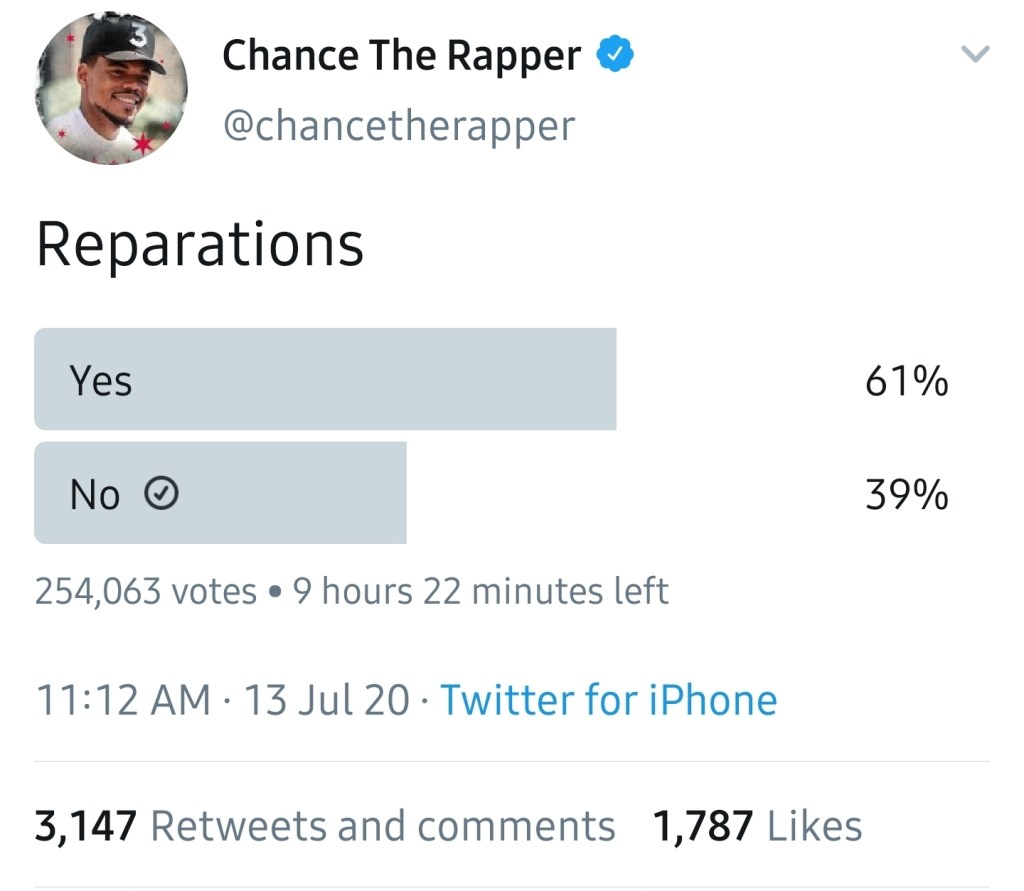The image size is (1024, 891).
Task: View the 3,147 Retweets and comments
Action: tap(325, 826)
